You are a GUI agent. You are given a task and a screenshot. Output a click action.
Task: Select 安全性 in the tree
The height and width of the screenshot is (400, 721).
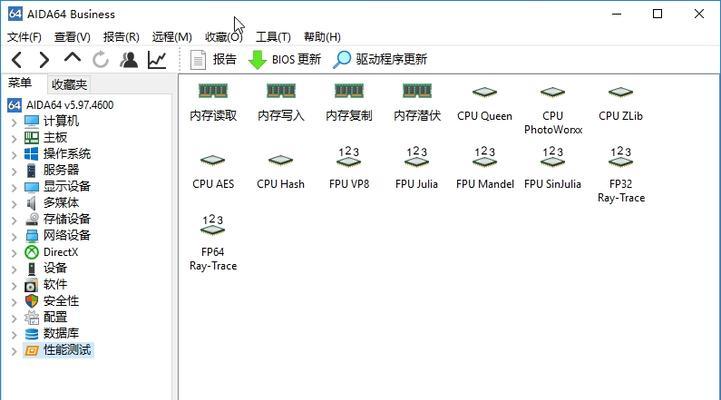tap(52, 301)
